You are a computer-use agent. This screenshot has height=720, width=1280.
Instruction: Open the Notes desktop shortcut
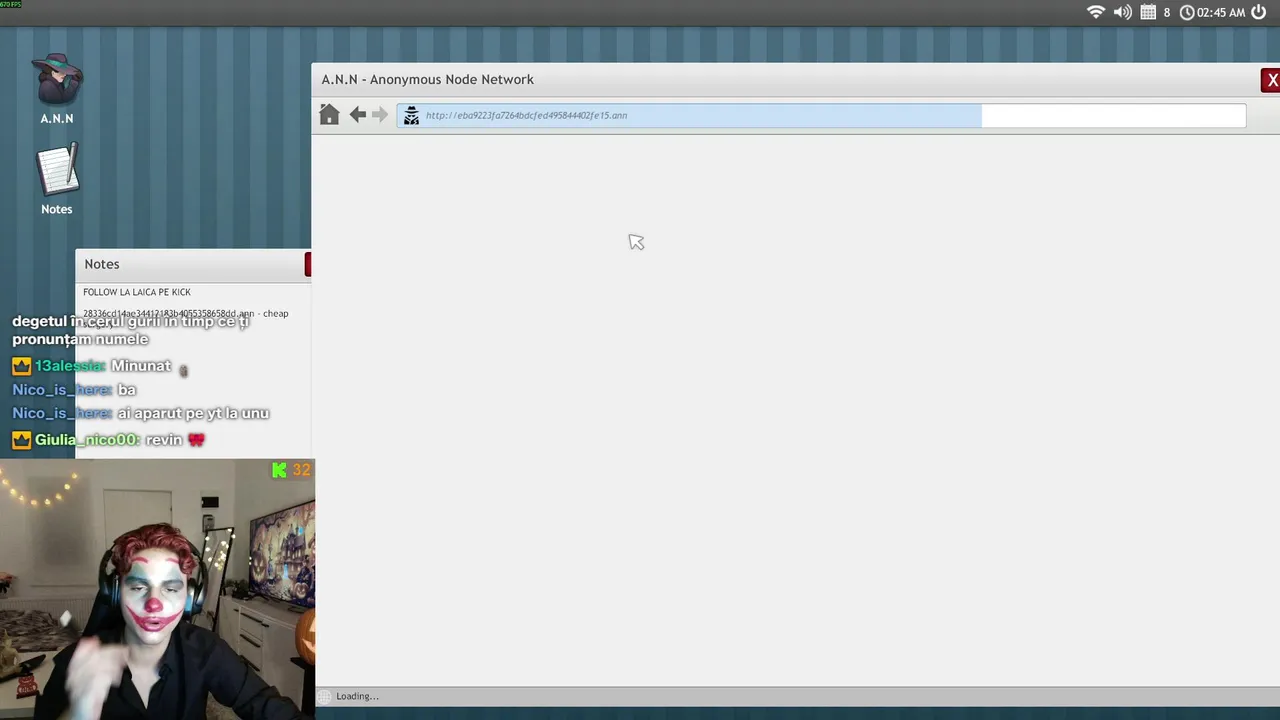point(57,180)
